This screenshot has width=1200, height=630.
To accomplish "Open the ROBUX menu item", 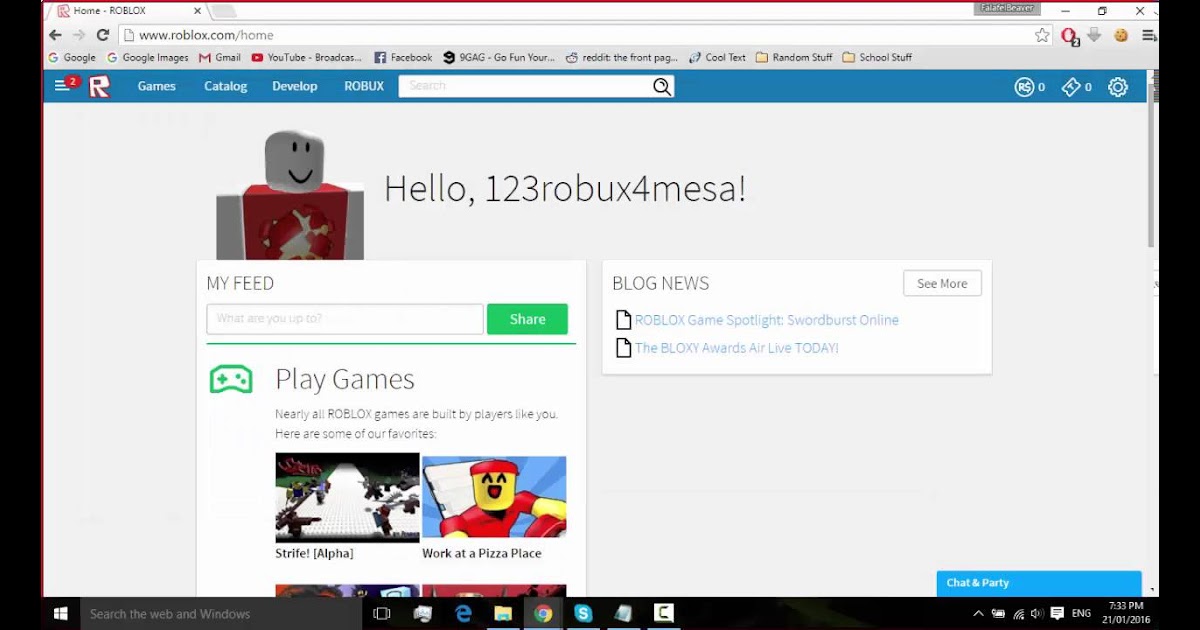I will click(x=364, y=87).
